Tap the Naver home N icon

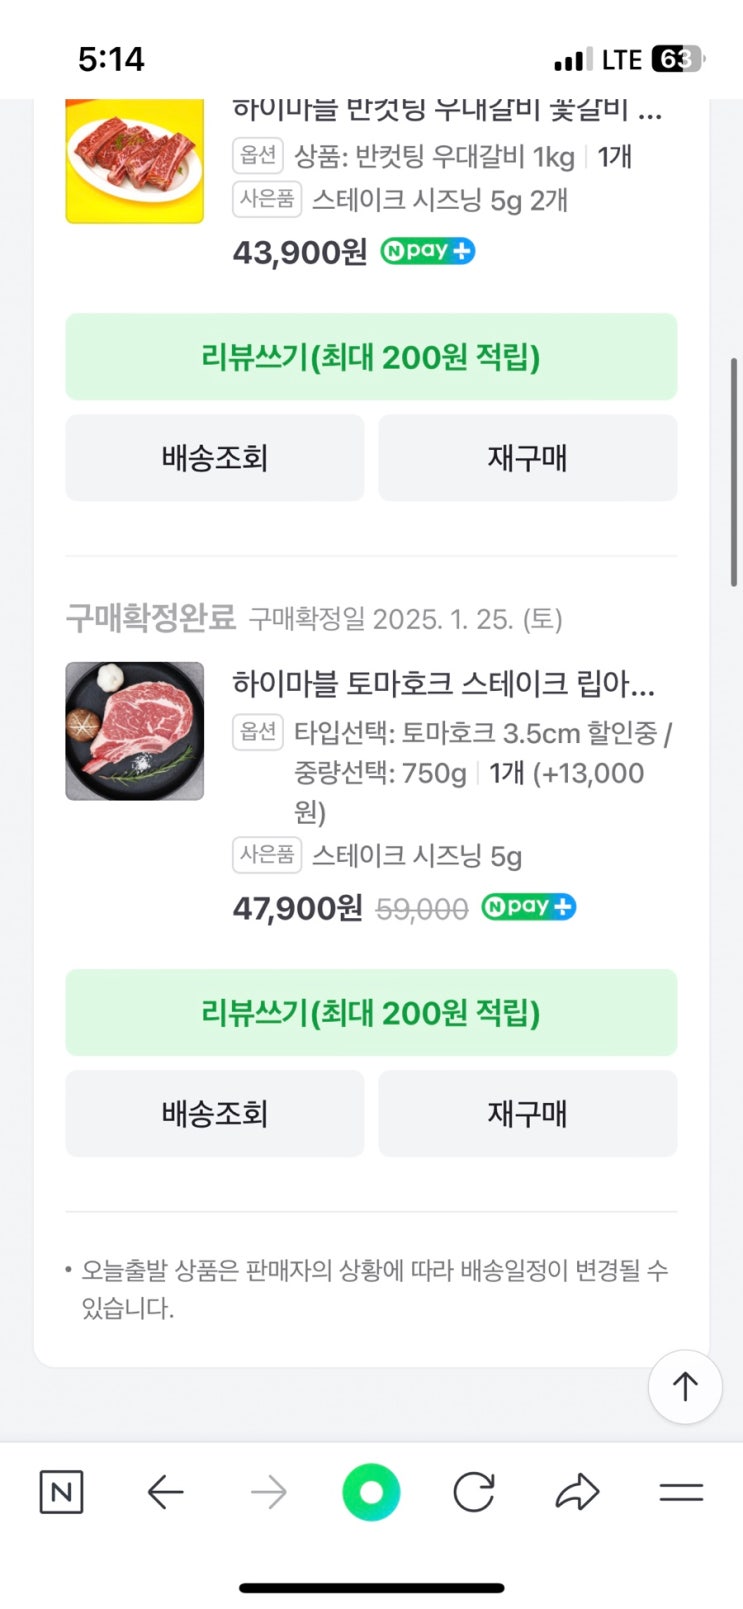pos(61,1493)
